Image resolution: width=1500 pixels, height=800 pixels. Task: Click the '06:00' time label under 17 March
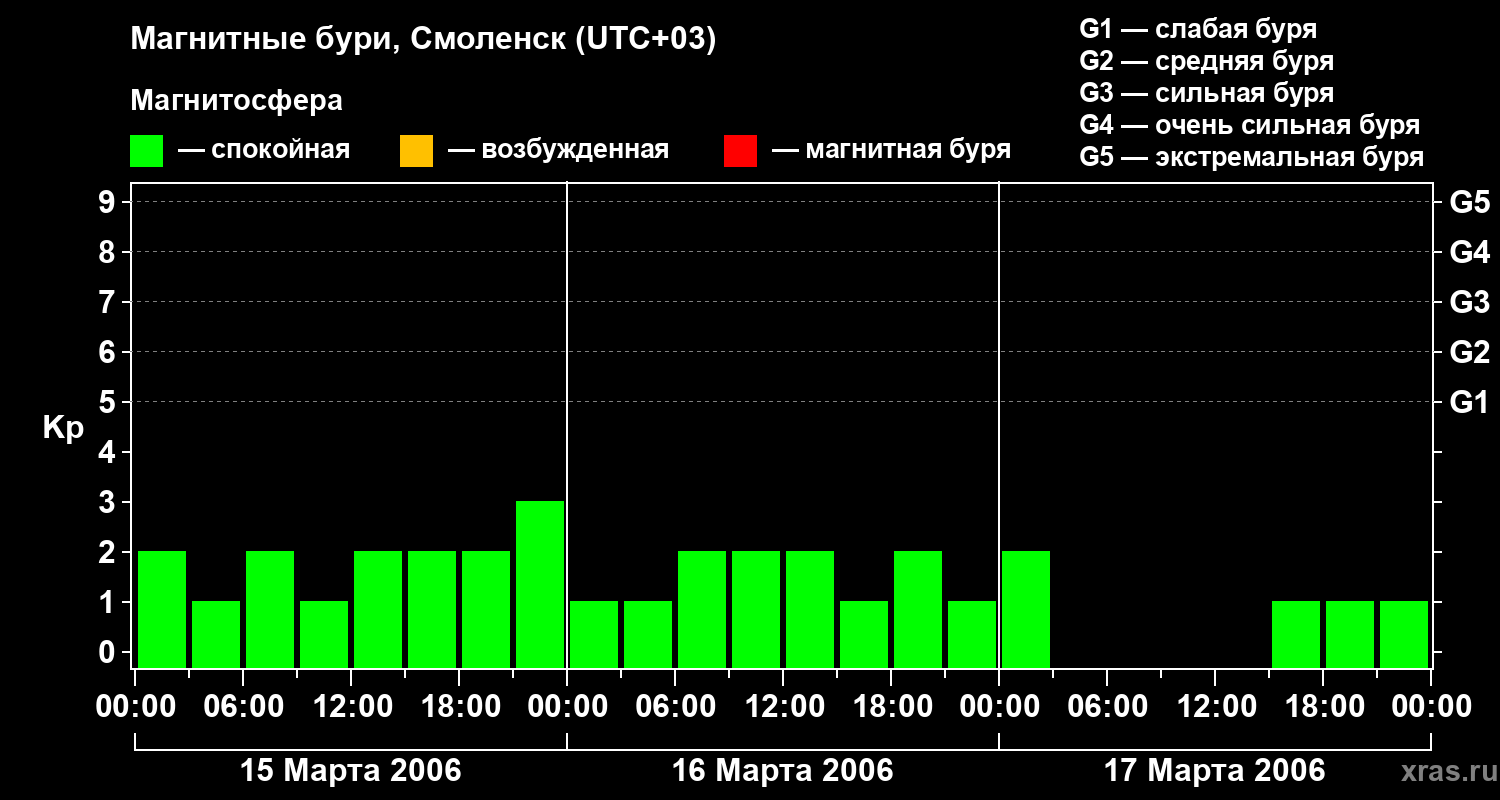click(x=1107, y=707)
